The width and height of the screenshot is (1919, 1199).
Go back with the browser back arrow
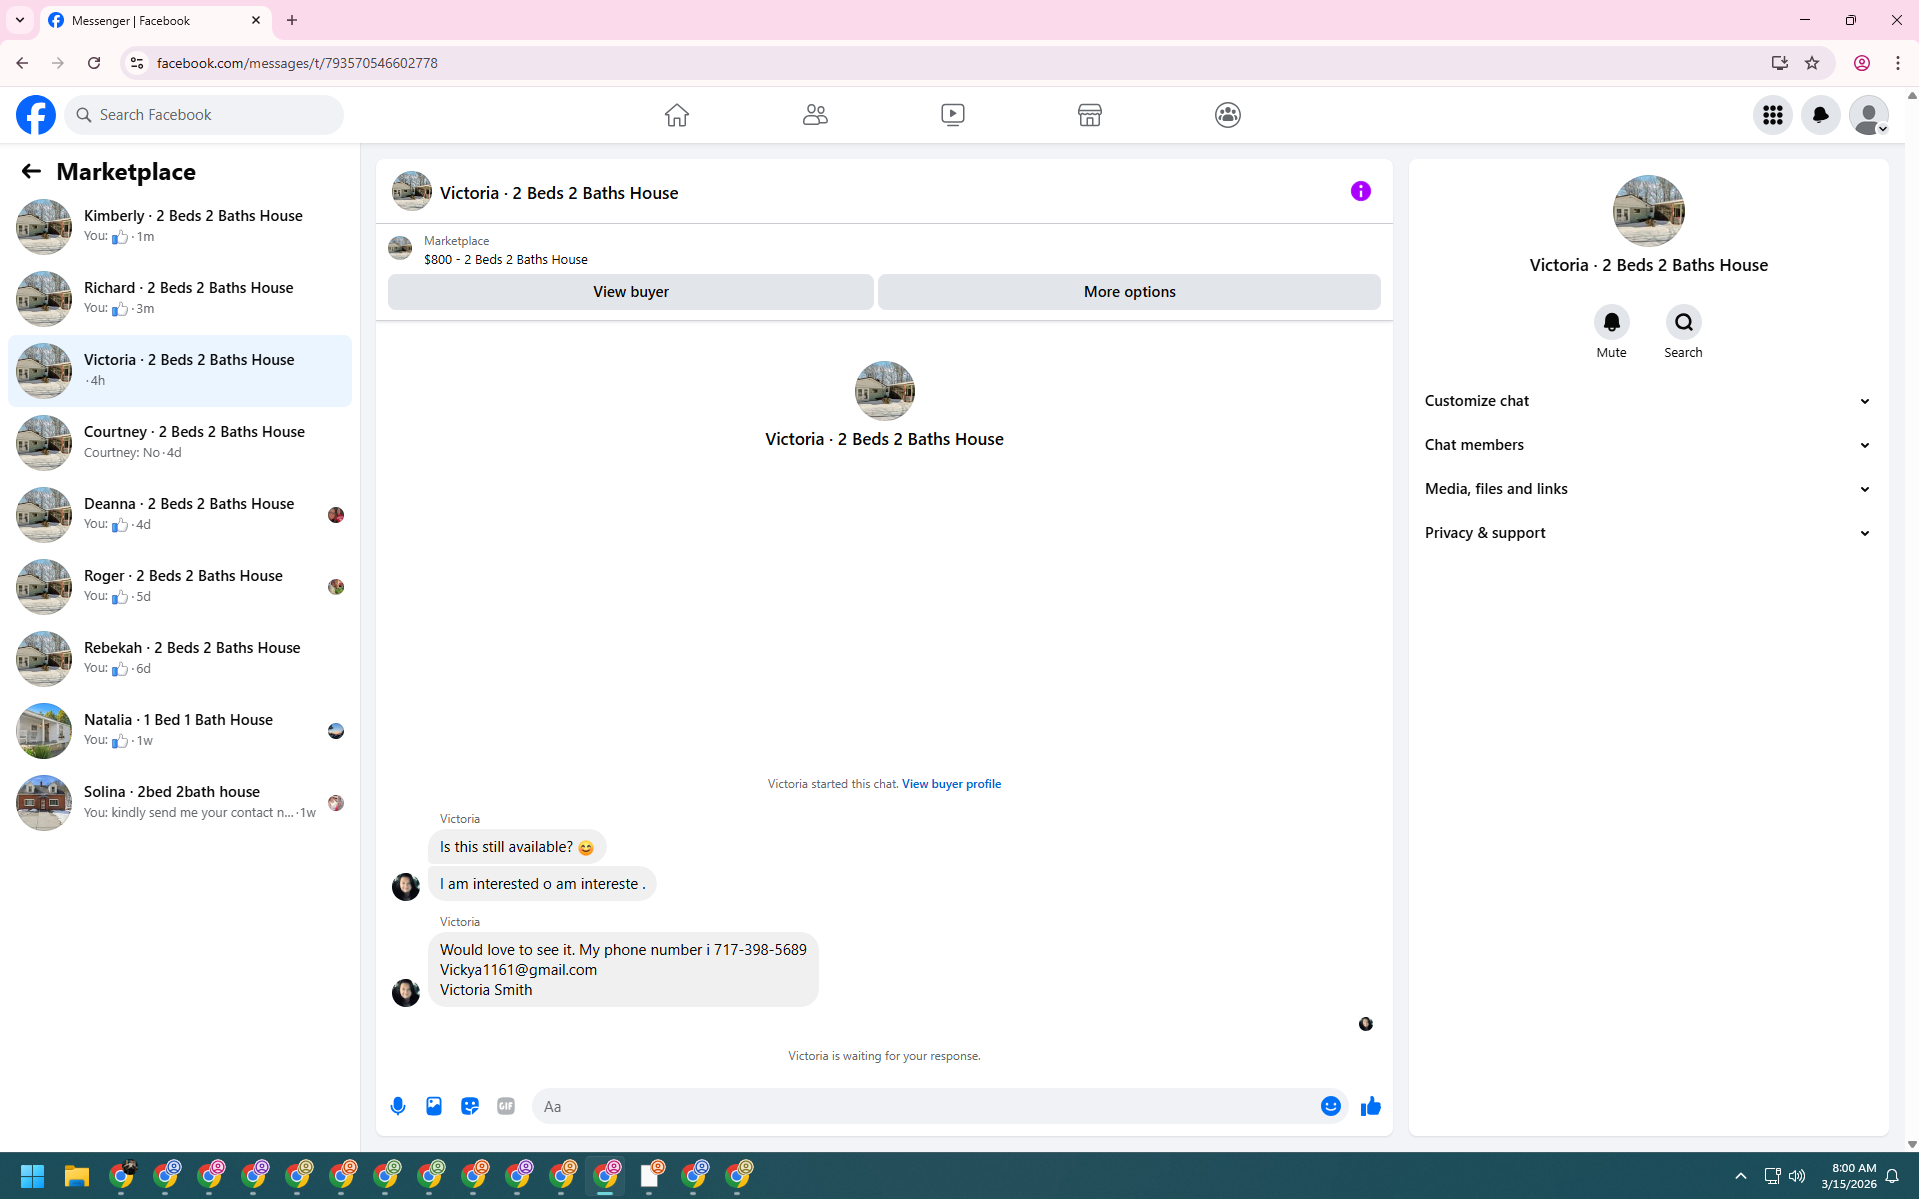coord(22,63)
